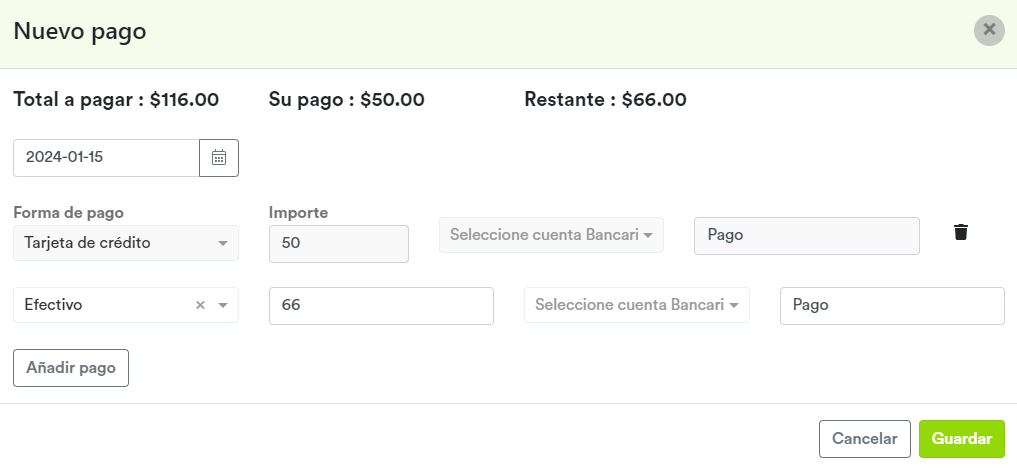
Task: Delete the Tarjeta de crédito payment row
Action: [961, 232]
